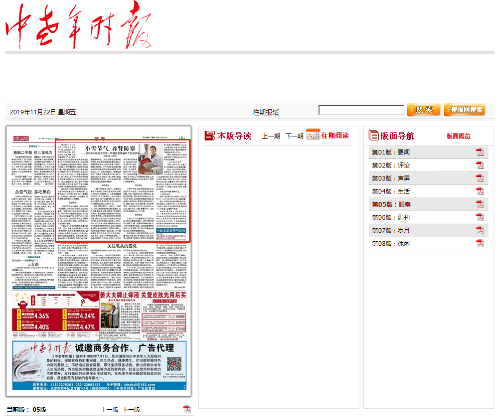The image size is (500, 417).
Task: Click the 当前版 05版 label
Action: pos(26,409)
